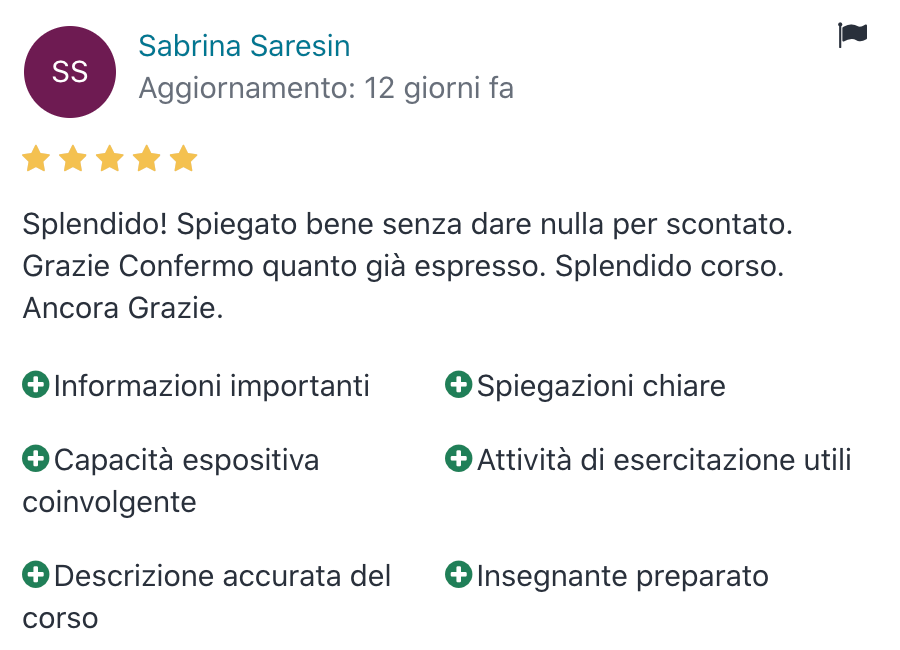900x650 pixels.
Task: Click the third rating star
Action: pos(110,159)
